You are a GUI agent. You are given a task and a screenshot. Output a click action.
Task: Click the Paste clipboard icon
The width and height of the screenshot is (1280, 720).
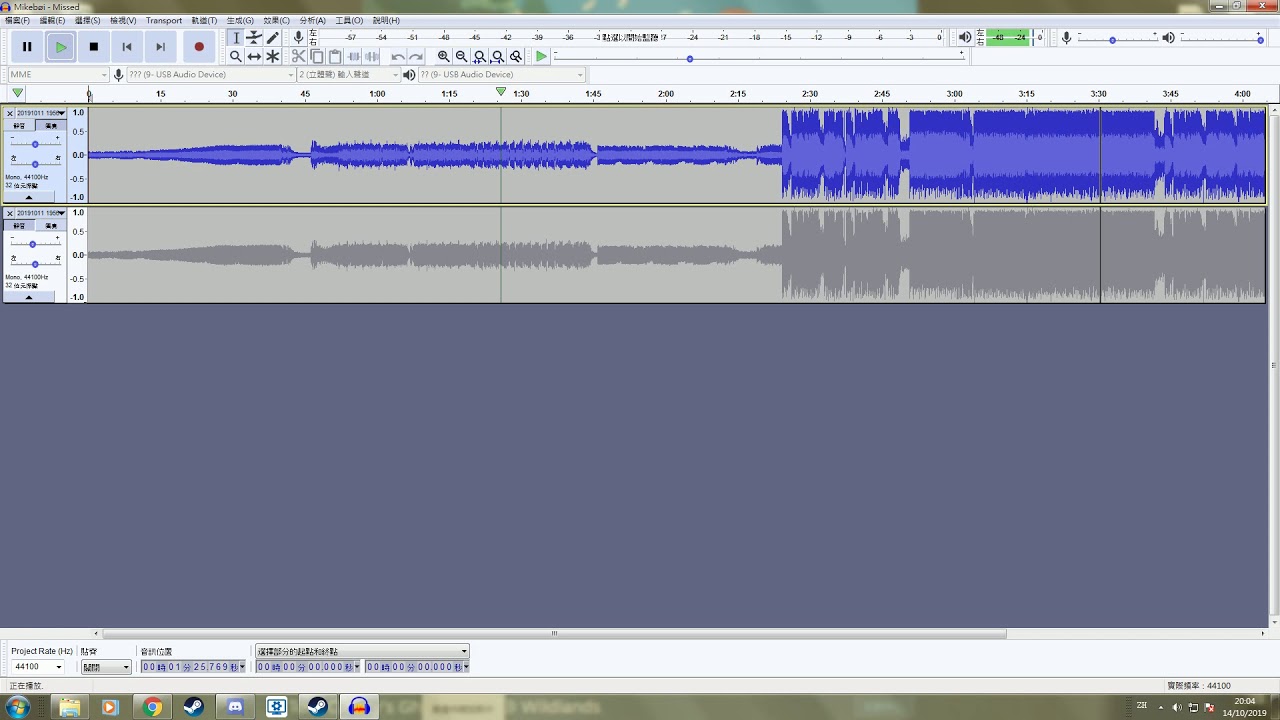click(335, 57)
